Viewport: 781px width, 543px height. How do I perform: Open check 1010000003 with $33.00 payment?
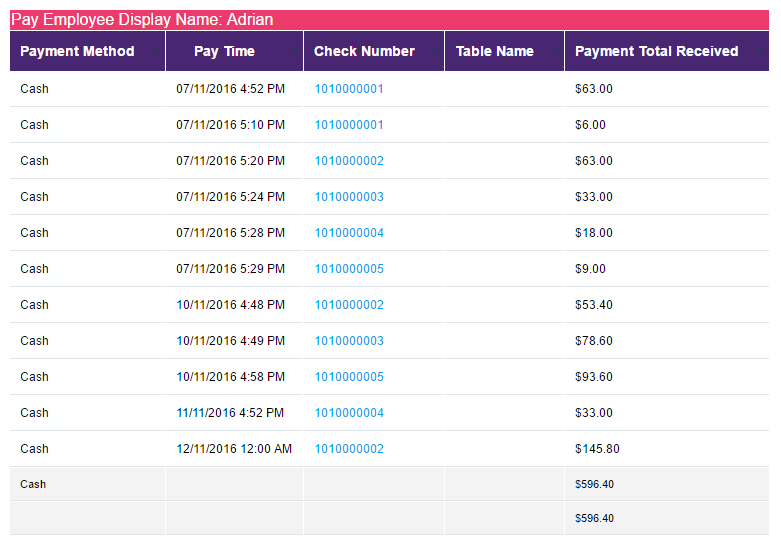(349, 197)
